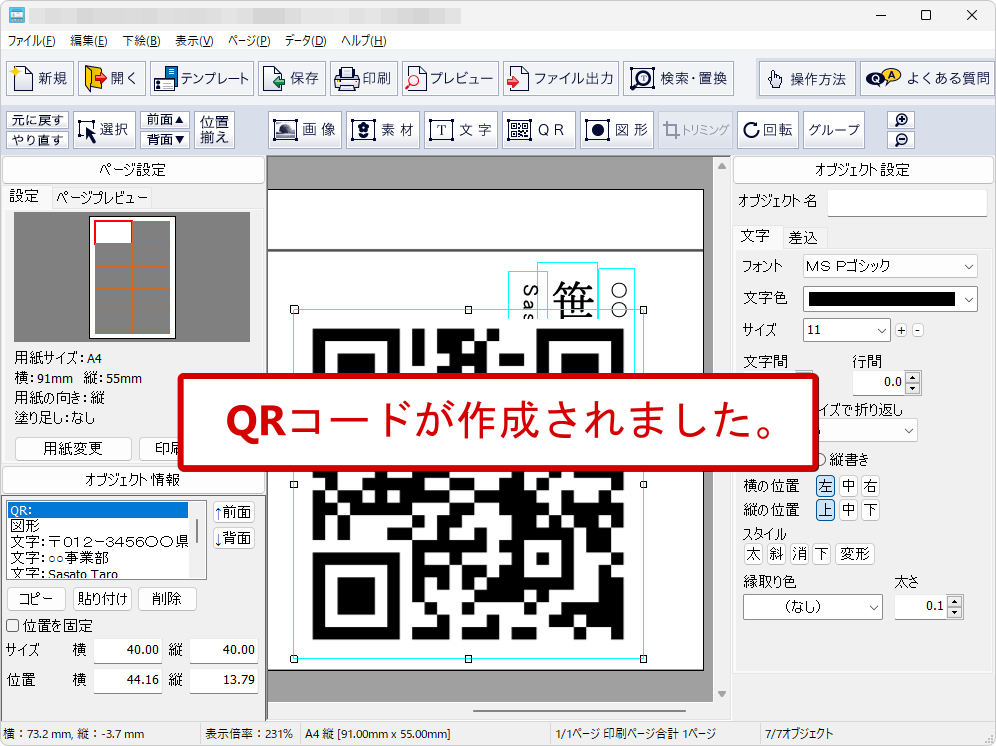Image resolution: width=996 pixels, height=746 pixels.
Task: Add a shape with the 図形 tool
Action: [x=617, y=130]
